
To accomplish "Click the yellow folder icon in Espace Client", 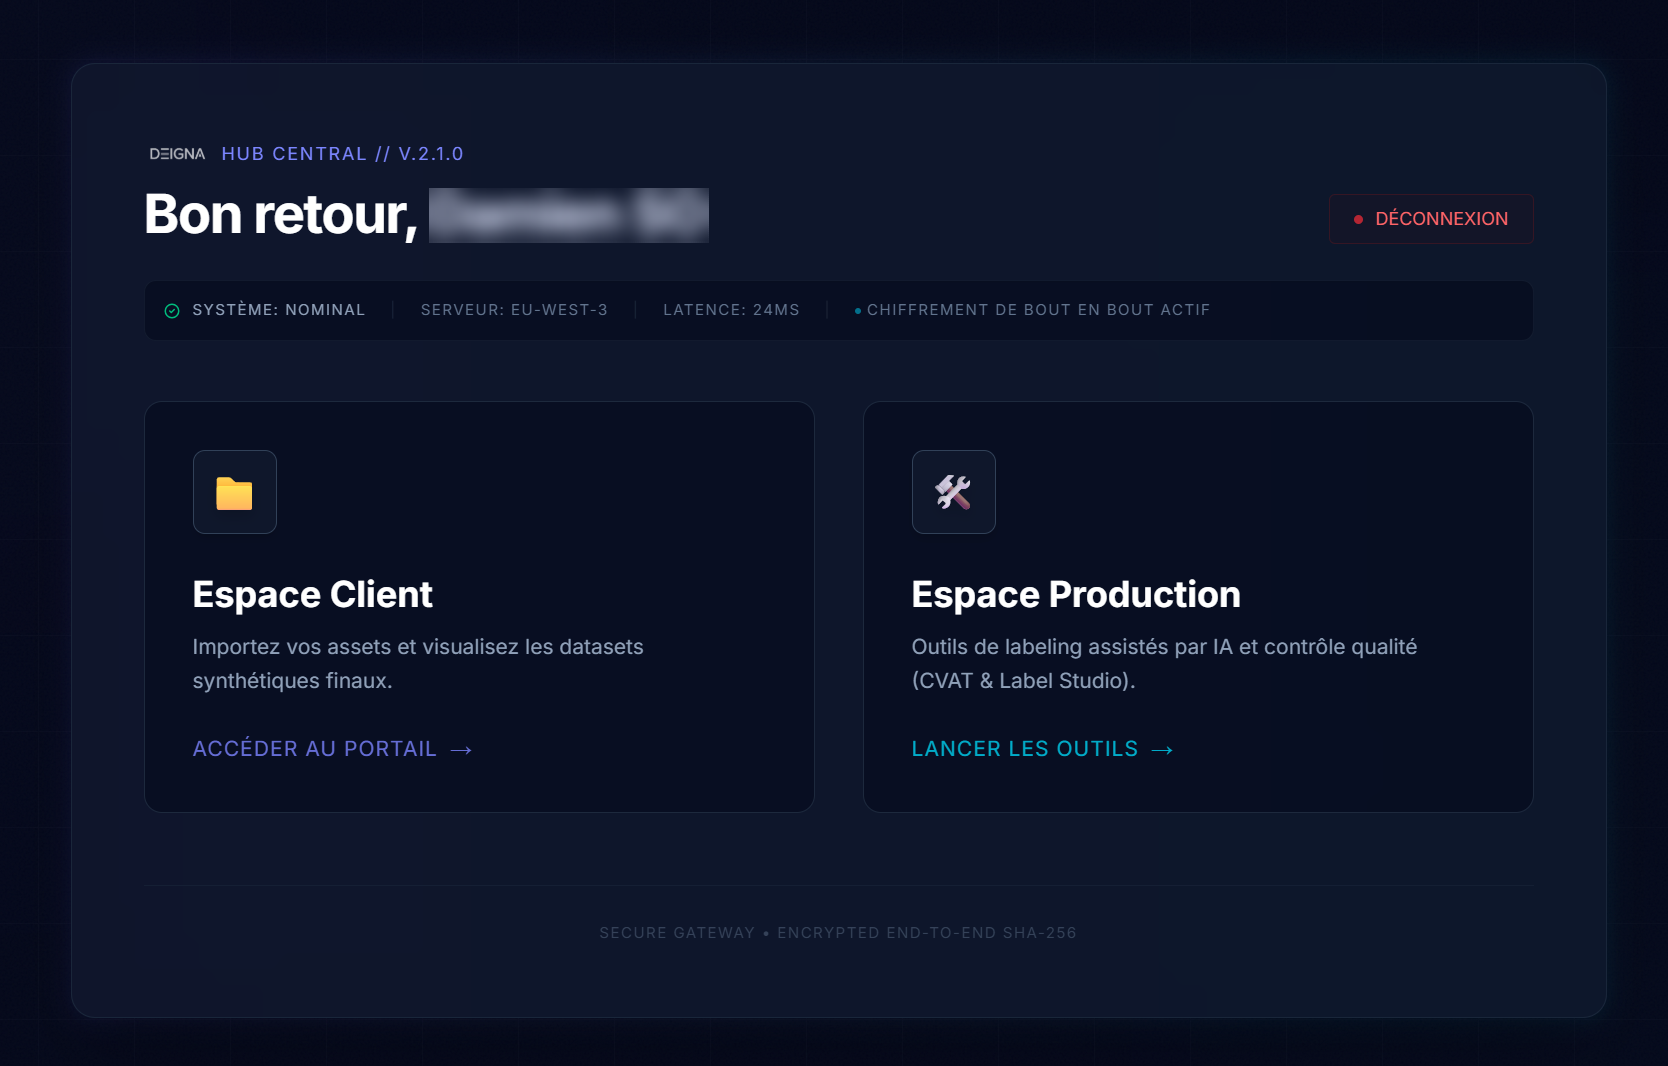I will [x=234, y=492].
